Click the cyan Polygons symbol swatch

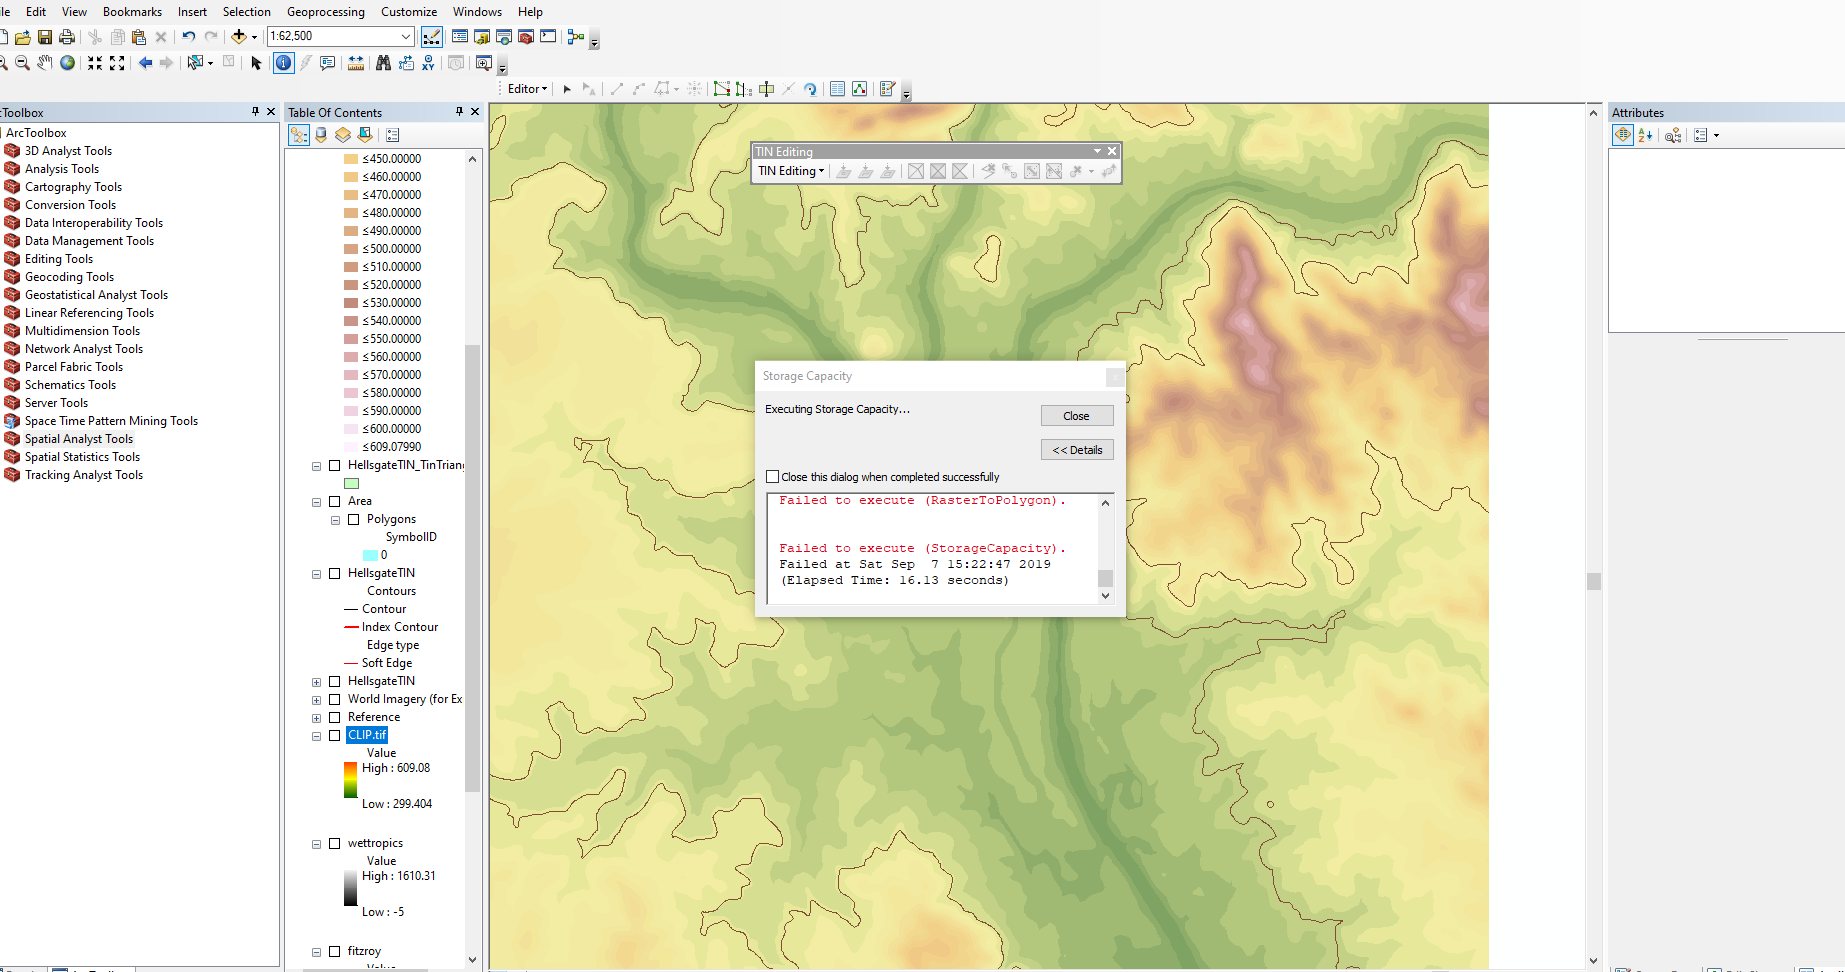tap(370, 555)
